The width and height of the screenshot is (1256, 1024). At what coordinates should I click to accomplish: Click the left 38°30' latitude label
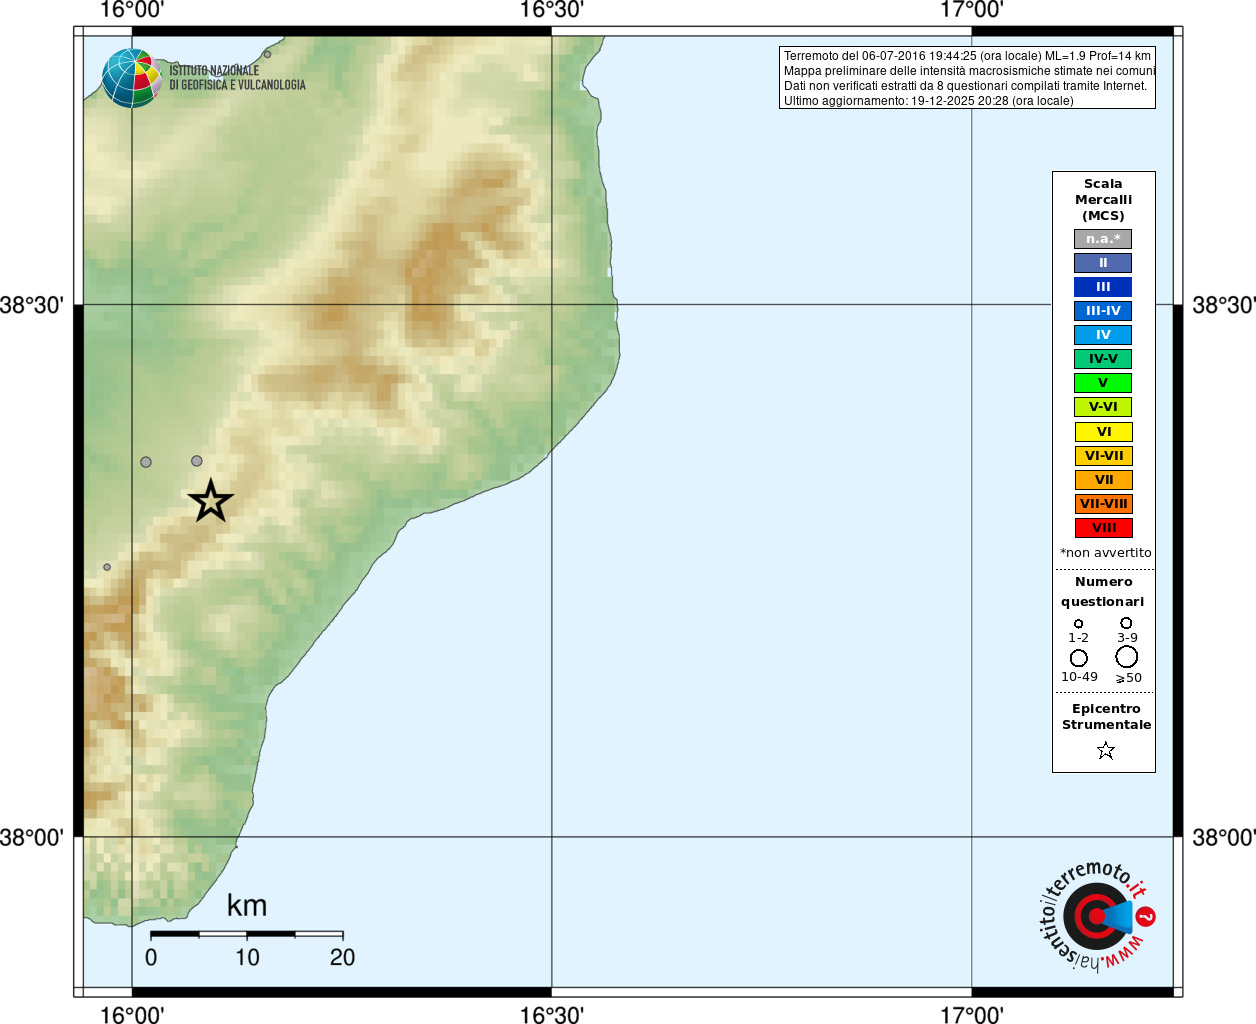click(x=32, y=305)
